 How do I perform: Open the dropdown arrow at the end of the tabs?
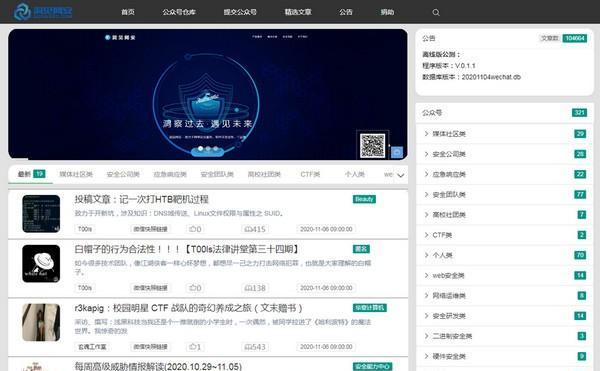tap(401, 176)
